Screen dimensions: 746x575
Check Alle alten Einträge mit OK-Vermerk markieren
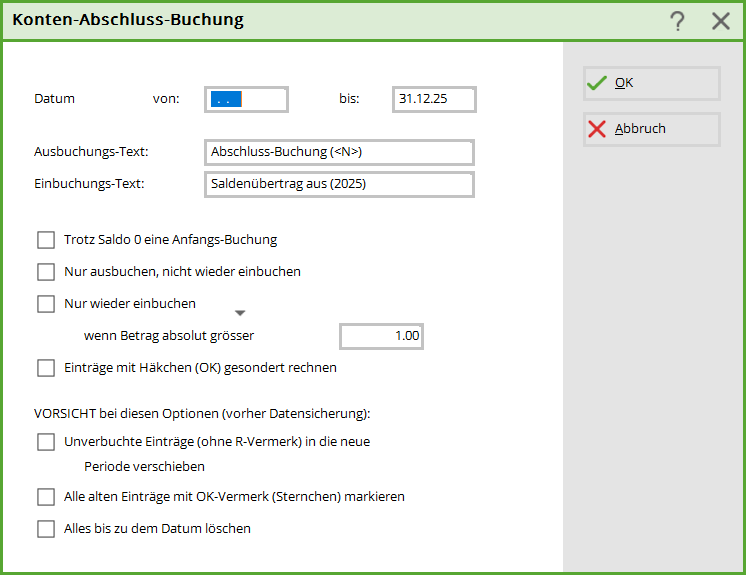click(x=46, y=497)
